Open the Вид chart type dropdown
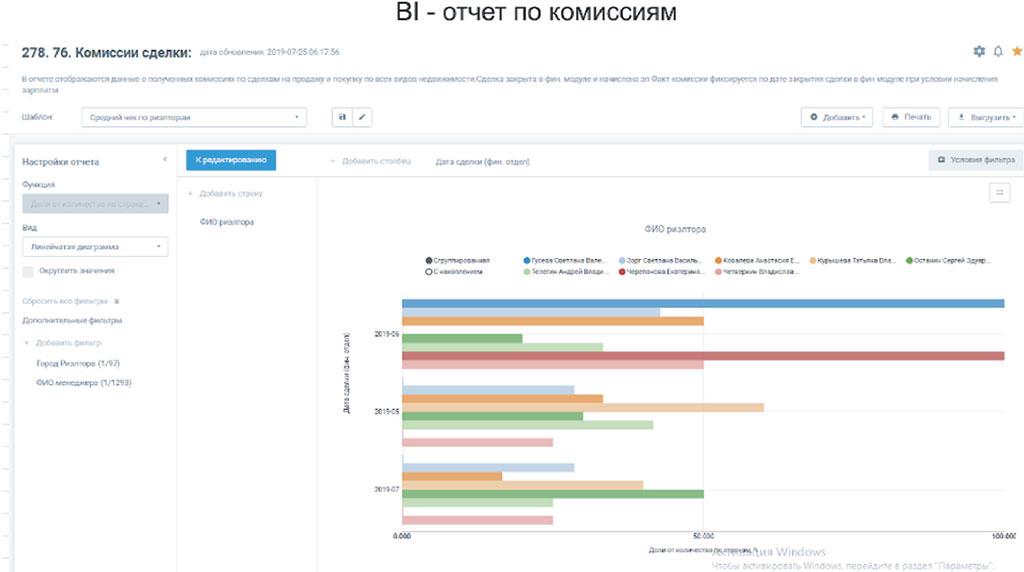Viewport: 1024px width, 572px height. 95,246
